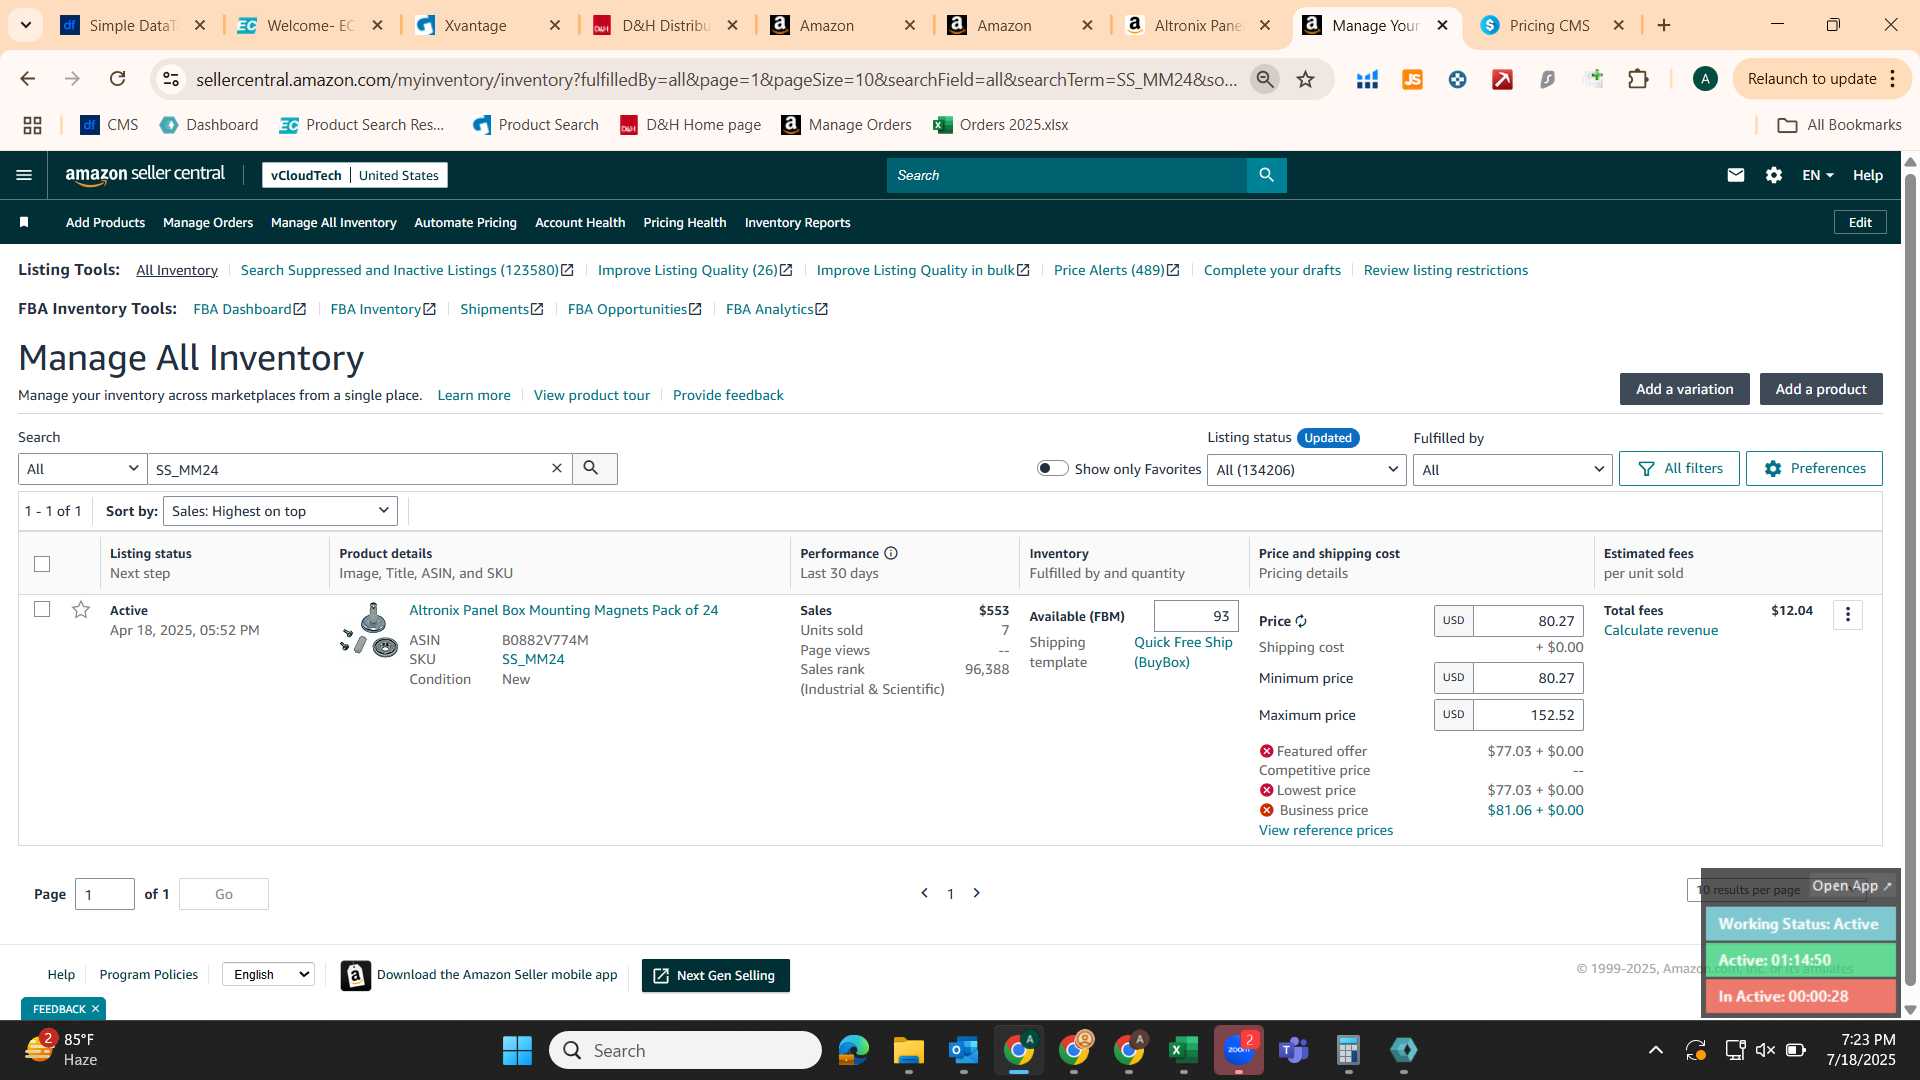Reload the browser page
Image resolution: width=1920 pixels, height=1080 pixels.
click(x=117, y=79)
